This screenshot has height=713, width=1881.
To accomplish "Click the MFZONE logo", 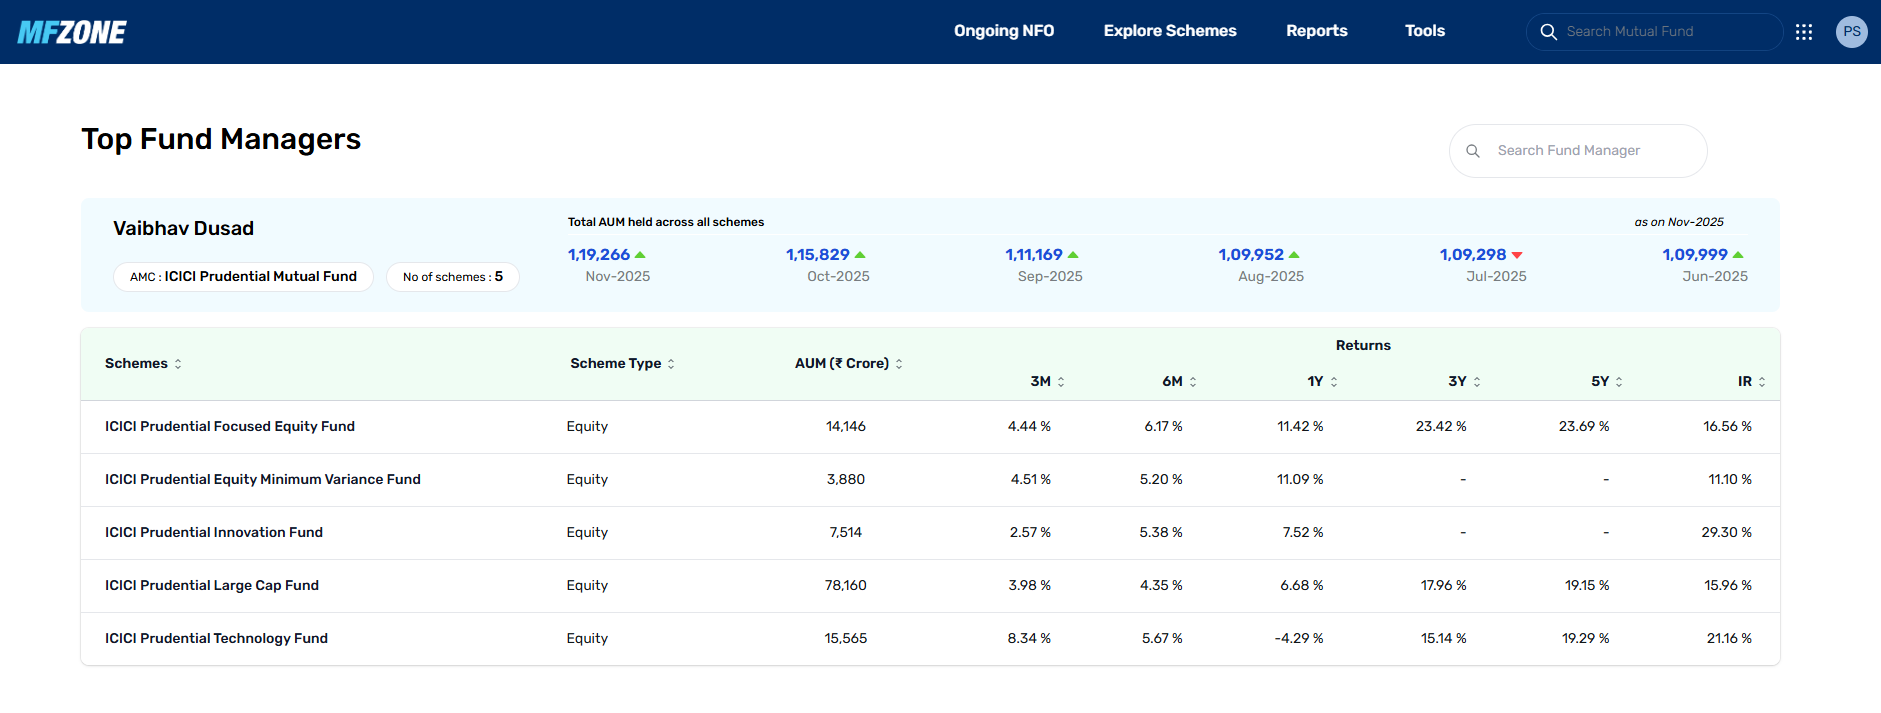I will point(72,32).
